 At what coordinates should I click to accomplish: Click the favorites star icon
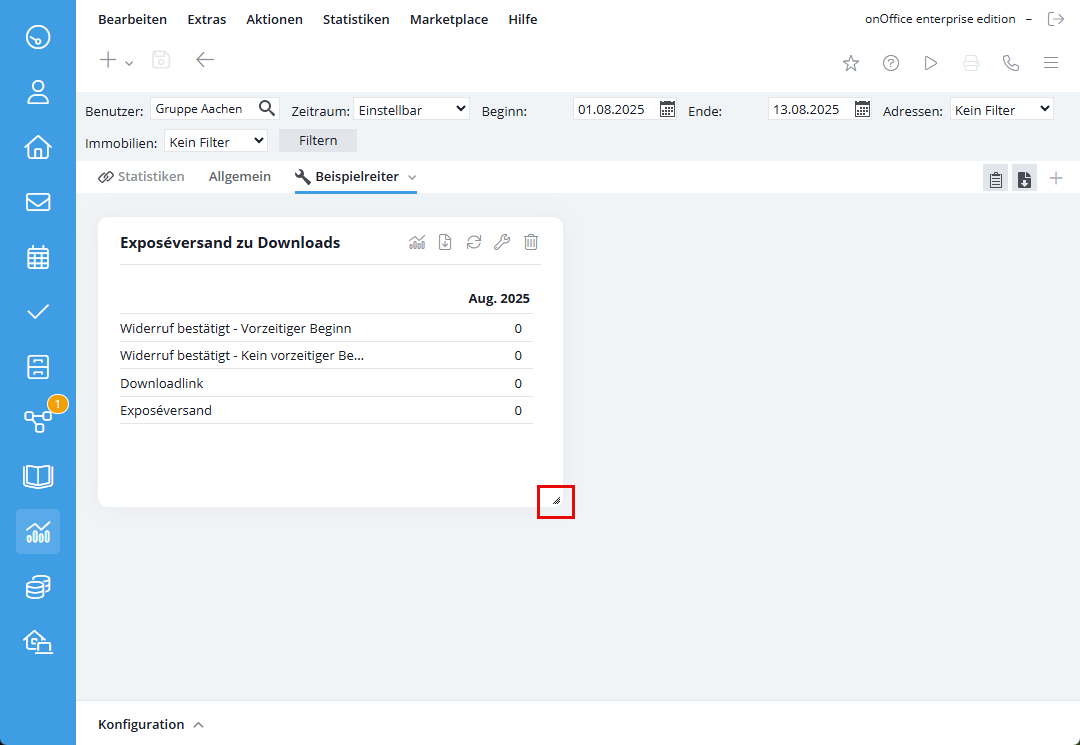click(851, 63)
